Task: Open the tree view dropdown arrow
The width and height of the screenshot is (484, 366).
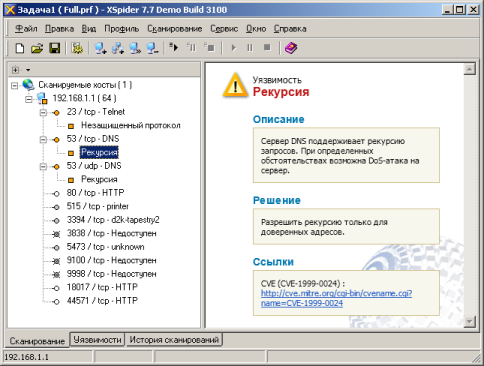Action: coord(28,70)
